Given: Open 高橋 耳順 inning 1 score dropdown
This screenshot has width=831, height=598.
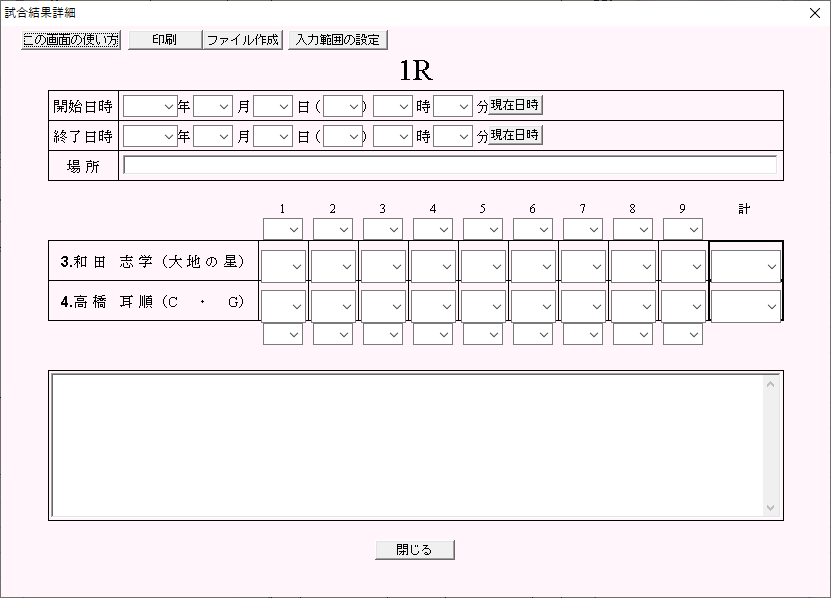Looking at the screenshot, I should pyautogui.click(x=284, y=306).
